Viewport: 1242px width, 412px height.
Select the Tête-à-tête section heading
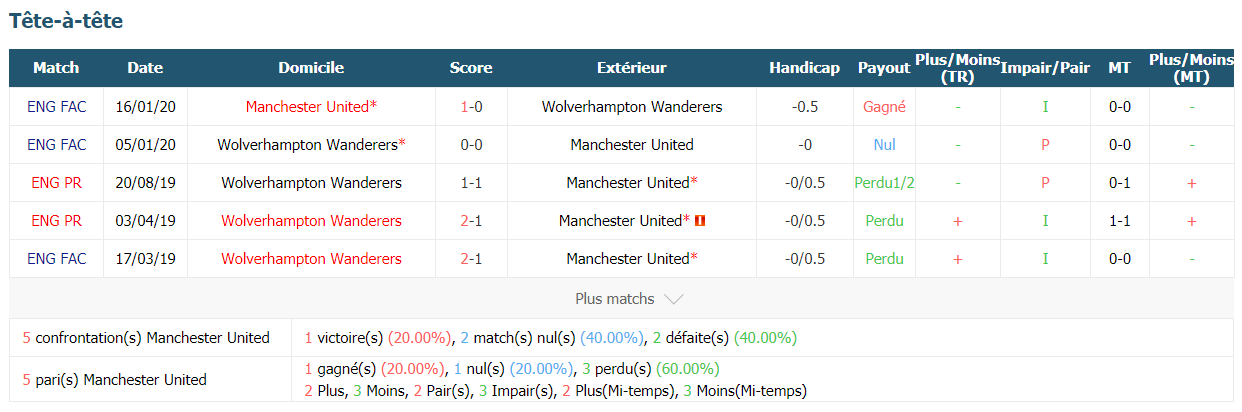66,20
